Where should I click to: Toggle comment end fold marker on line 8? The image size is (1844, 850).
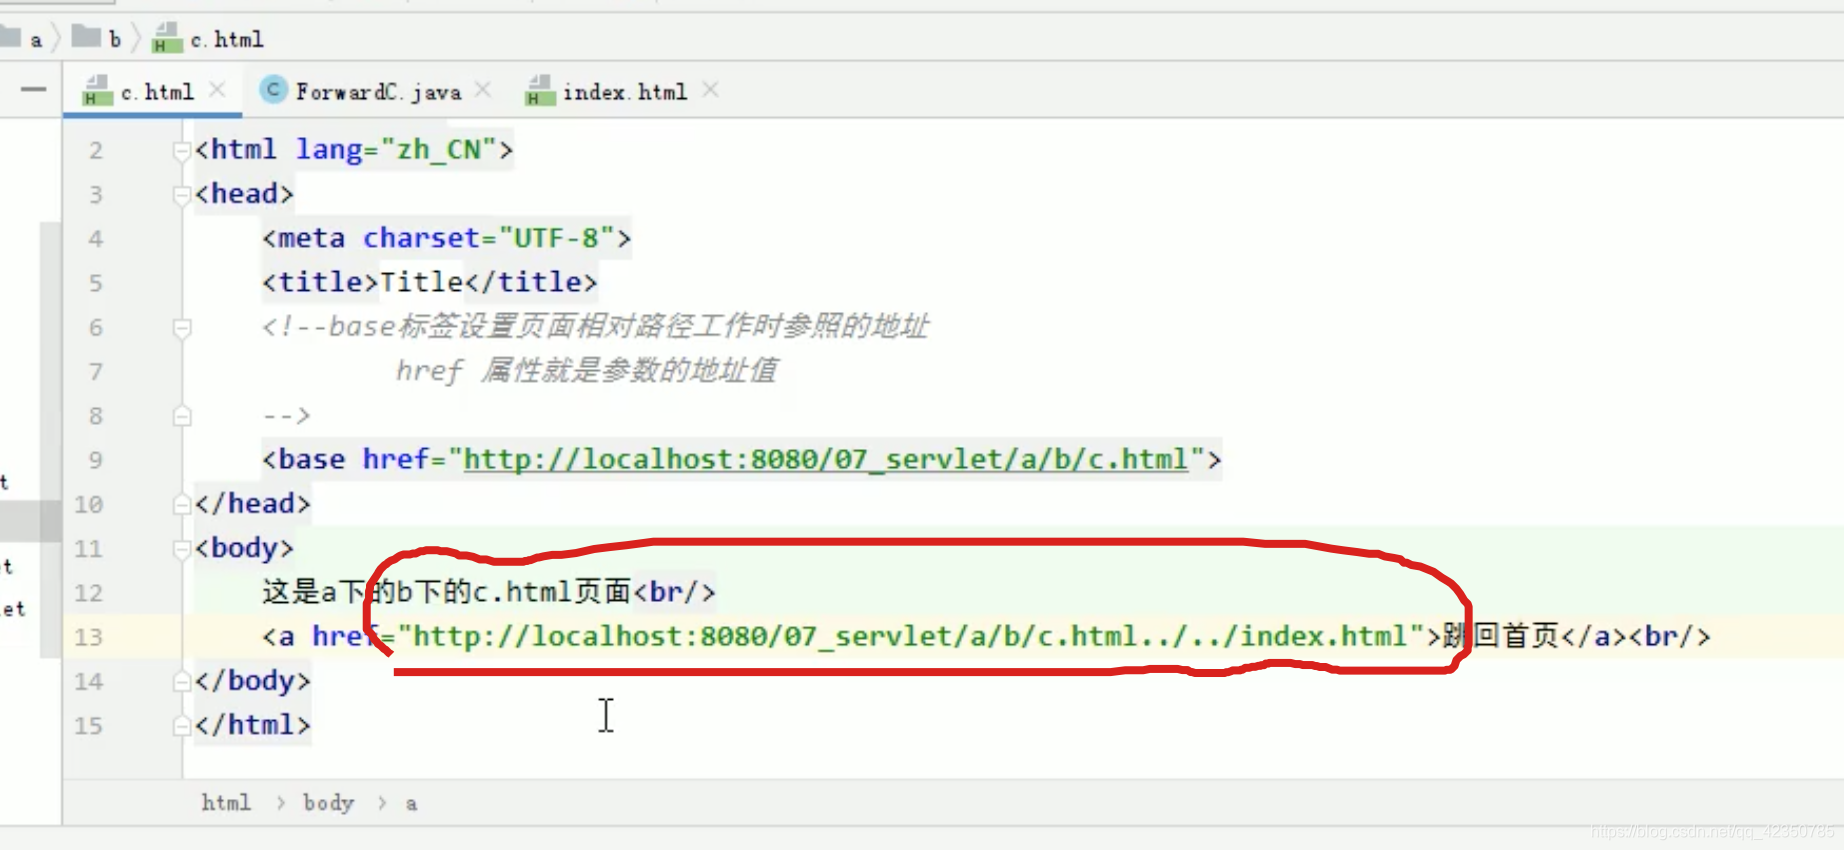click(x=182, y=416)
